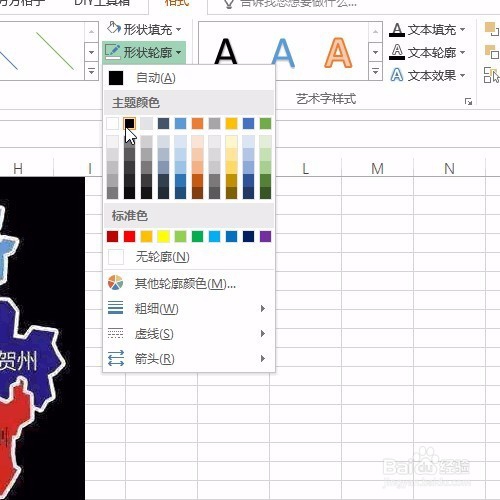Click the Selection Pane icon
500x500 pixels.
tap(491, 75)
